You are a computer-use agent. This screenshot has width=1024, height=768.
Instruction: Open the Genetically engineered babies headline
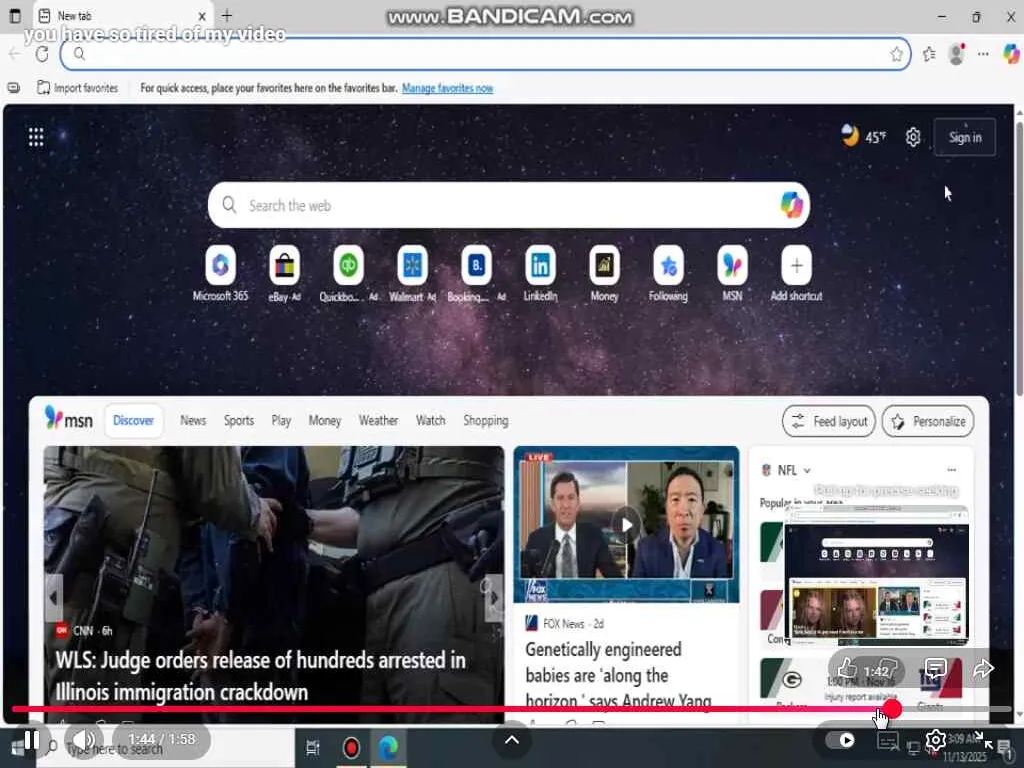tap(618, 675)
